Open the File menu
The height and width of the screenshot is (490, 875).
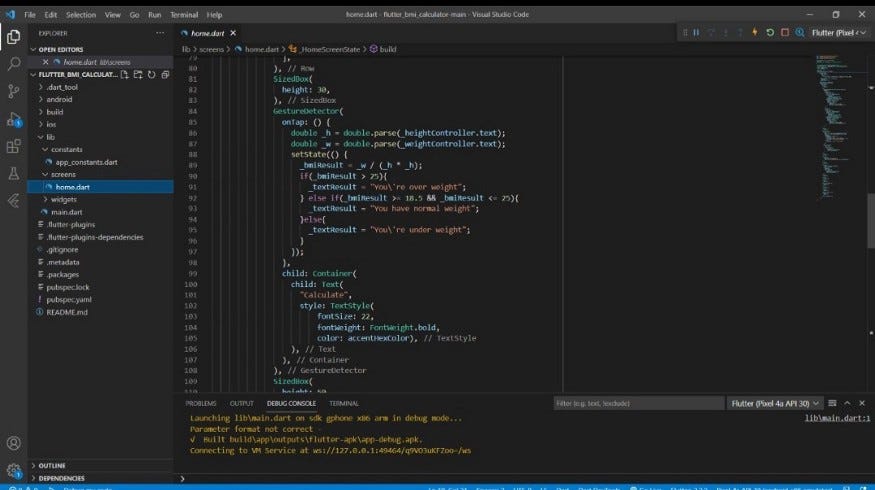pos(30,15)
